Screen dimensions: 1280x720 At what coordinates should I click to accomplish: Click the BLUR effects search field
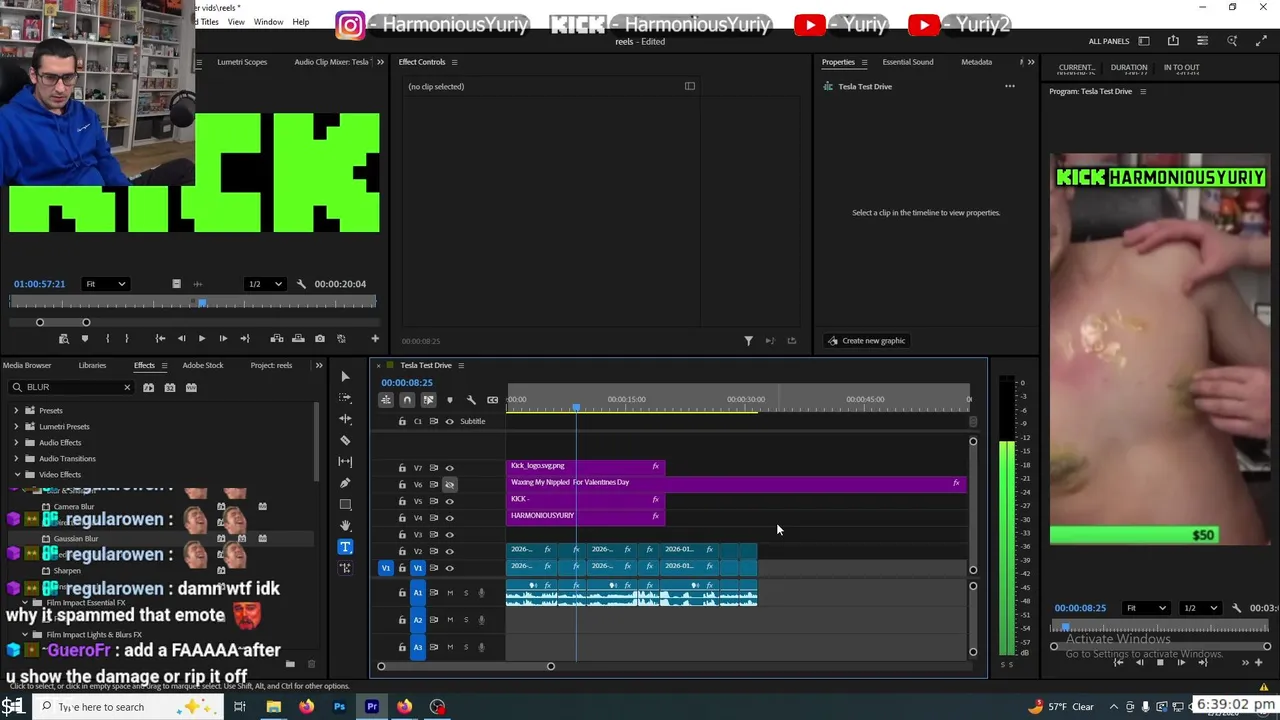[x=70, y=387]
